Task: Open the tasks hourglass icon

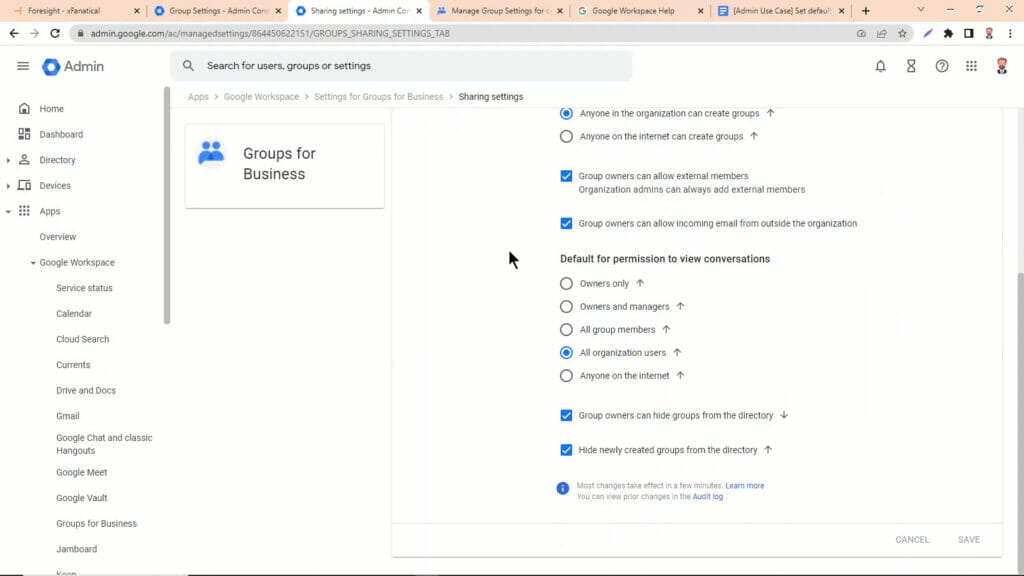Action: click(911, 66)
